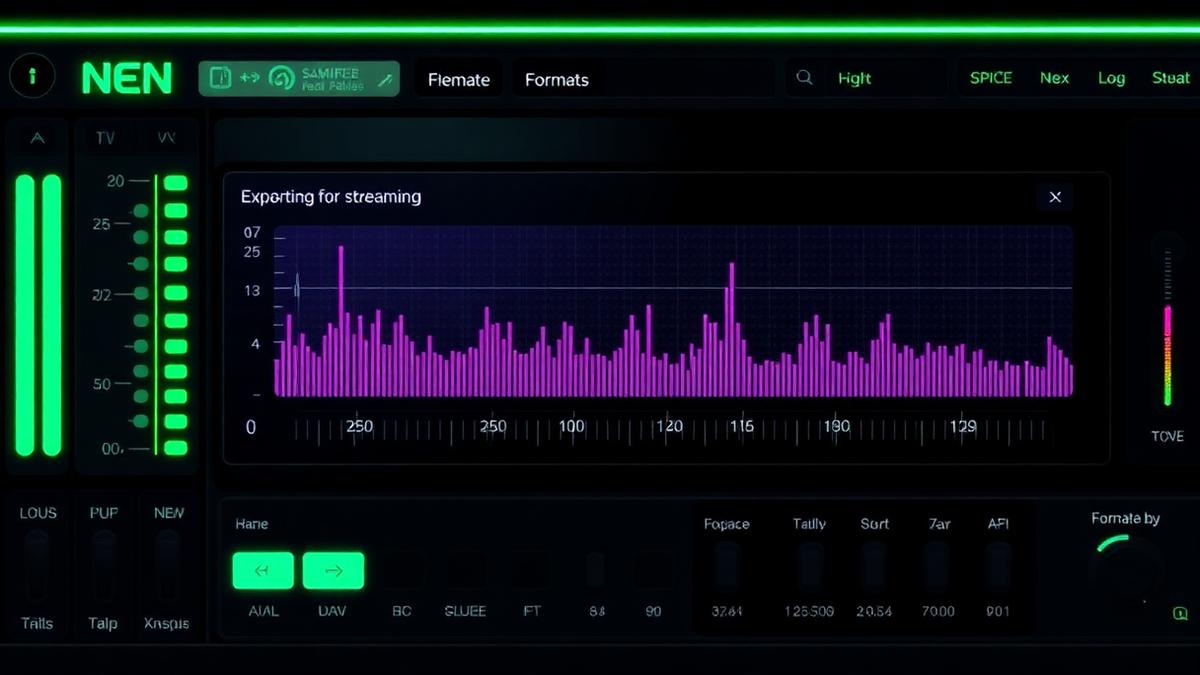1200x675 pixels.
Task: Click the Hight search field
Action: click(865, 78)
